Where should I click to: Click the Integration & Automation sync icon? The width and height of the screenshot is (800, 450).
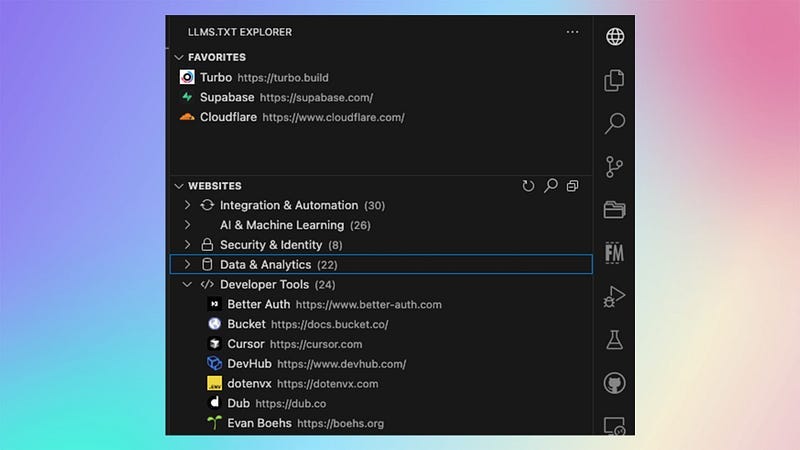[x=207, y=205]
